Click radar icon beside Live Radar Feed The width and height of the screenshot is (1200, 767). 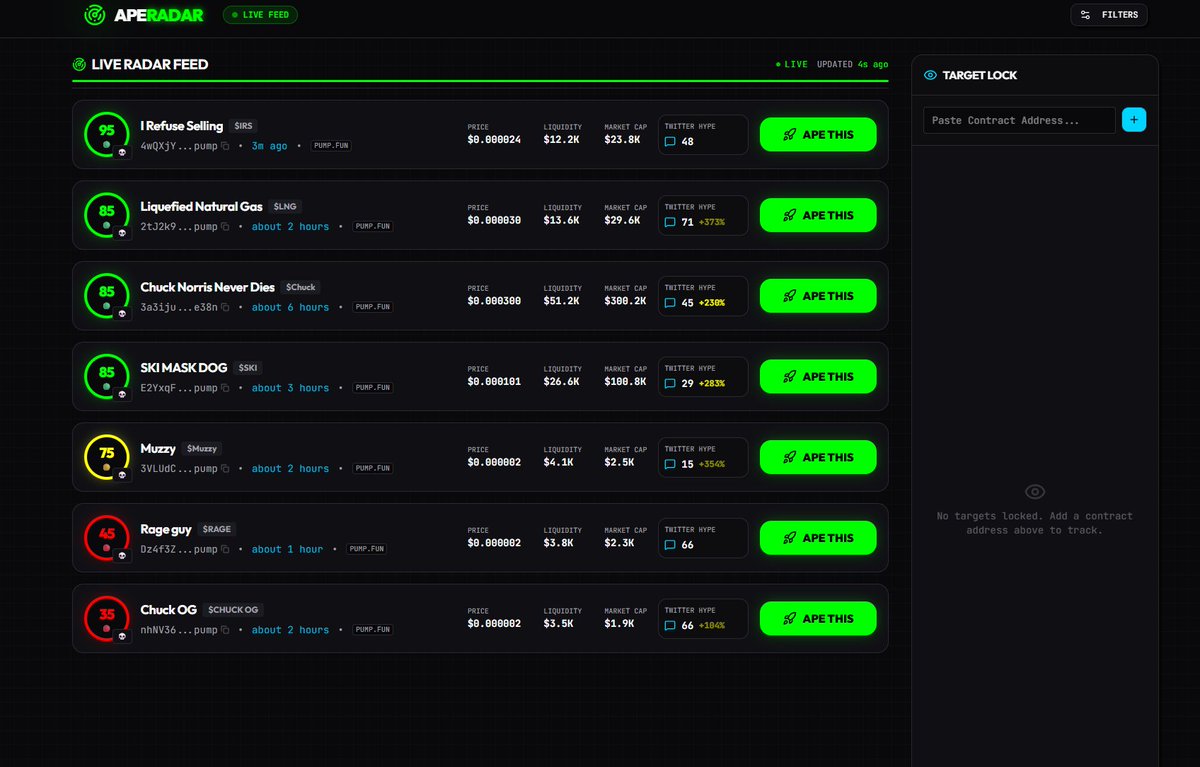coord(79,64)
